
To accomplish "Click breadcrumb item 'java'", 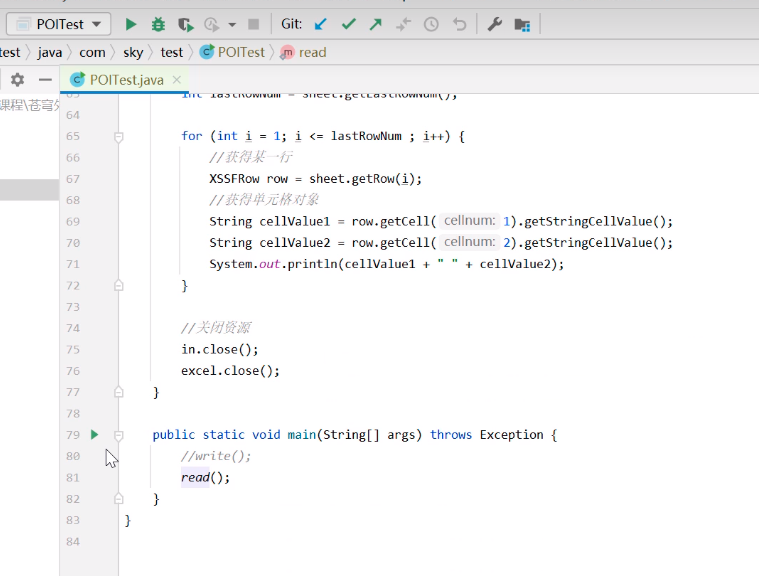I will (50, 52).
